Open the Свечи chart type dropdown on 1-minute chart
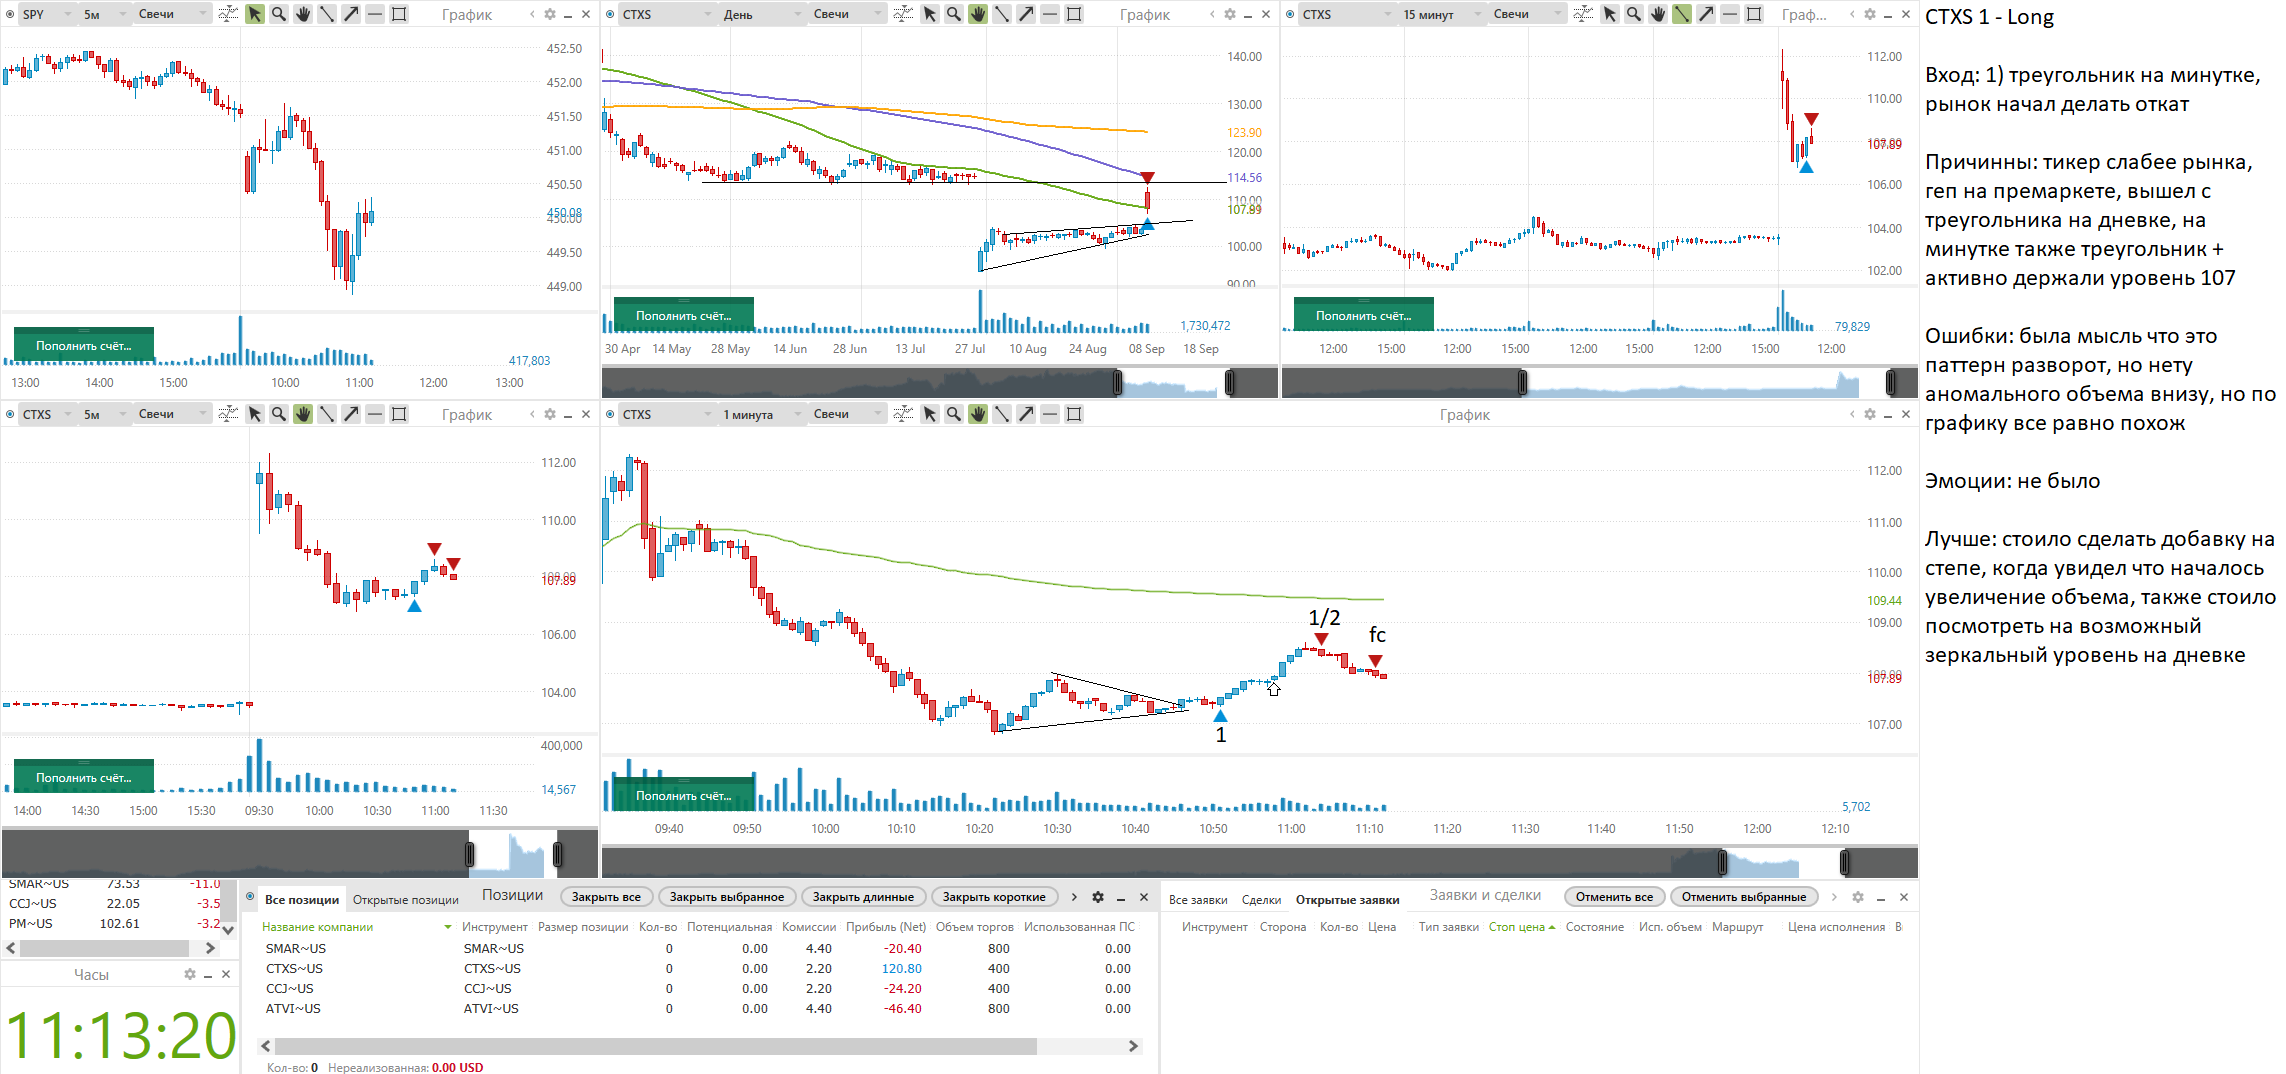Viewport: 2286px width, 1074px height. (846, 414)
